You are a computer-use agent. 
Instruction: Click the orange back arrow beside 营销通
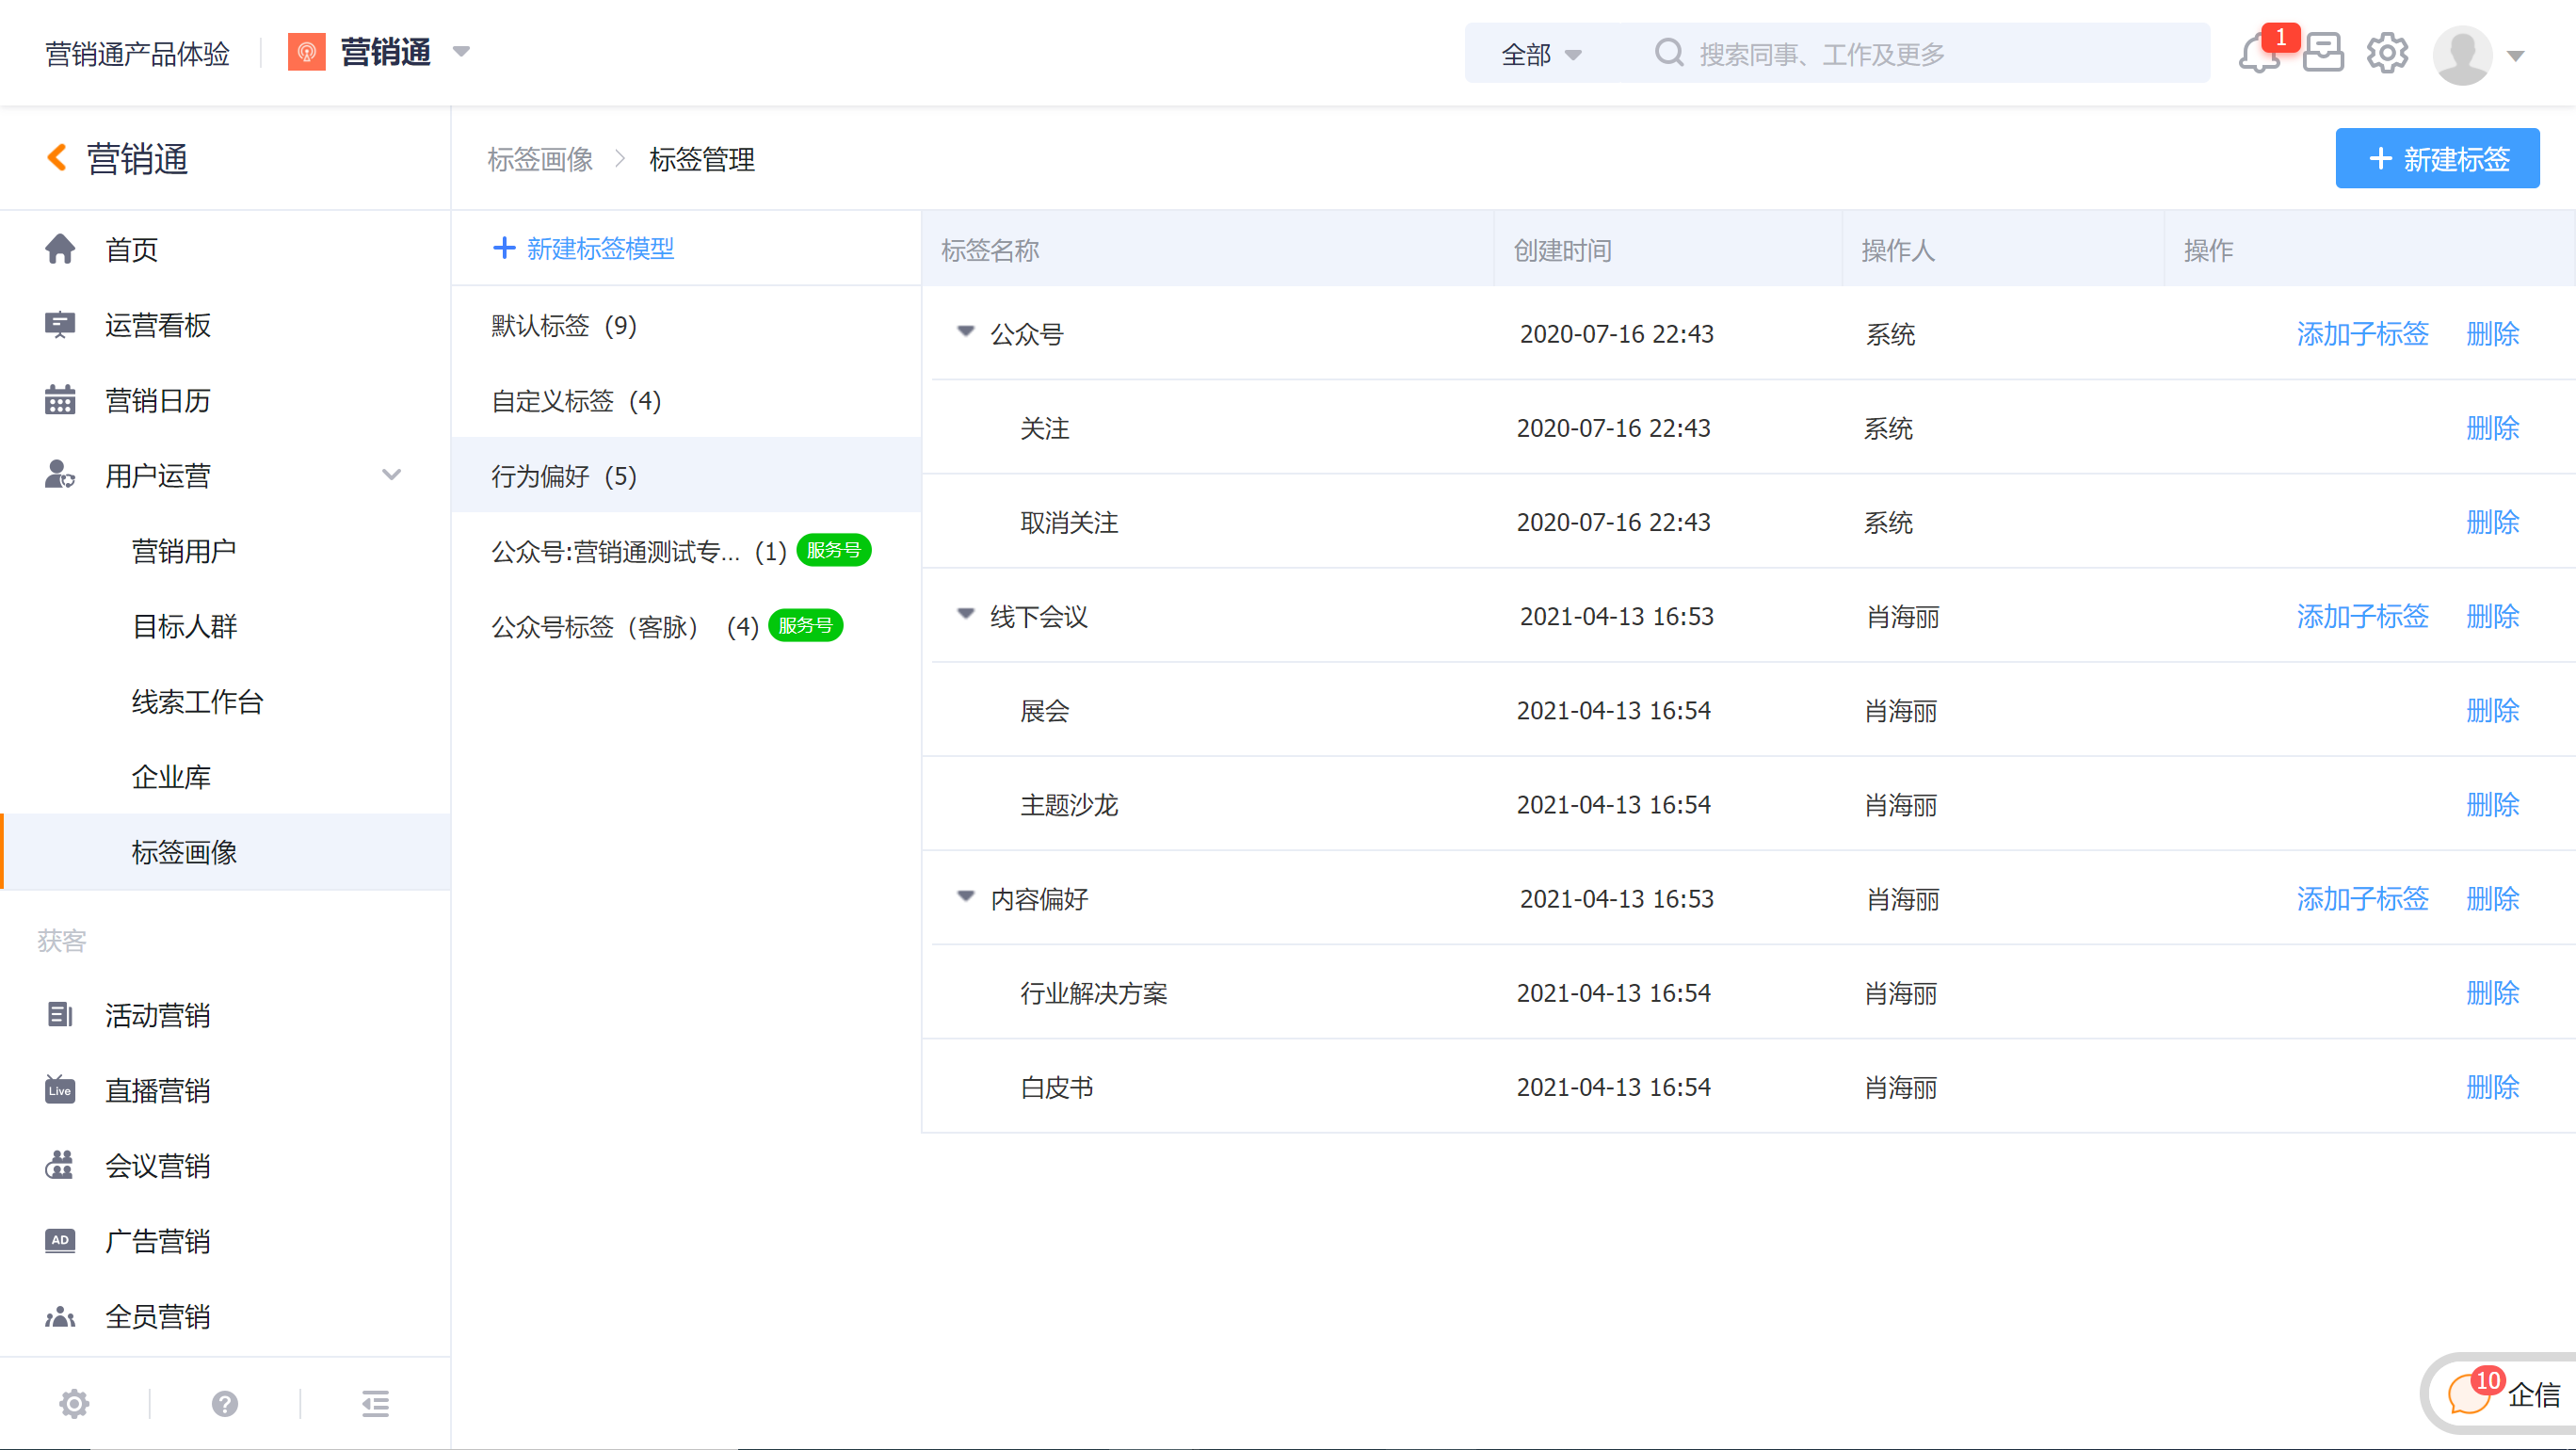coord(57,158)
